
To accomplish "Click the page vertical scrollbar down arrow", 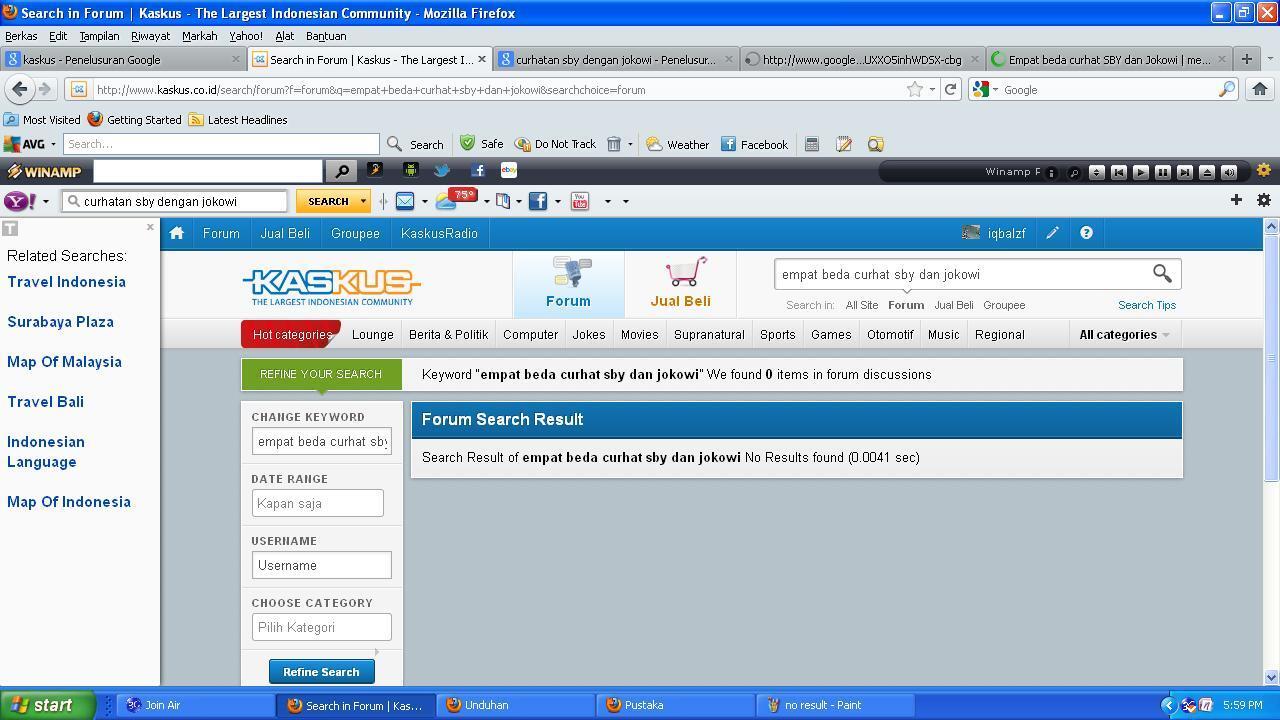I will point(1271,677).
